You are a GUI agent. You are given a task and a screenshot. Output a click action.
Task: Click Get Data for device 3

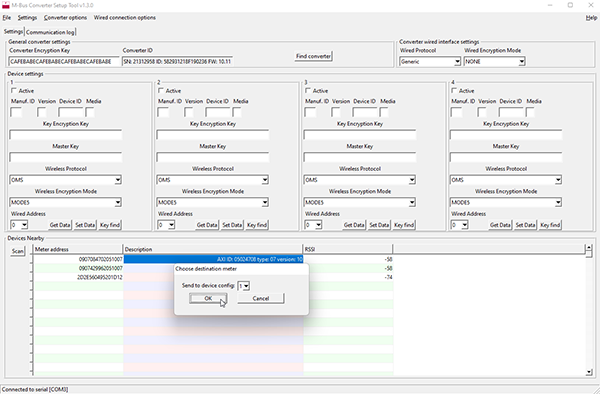coord(354,225)
